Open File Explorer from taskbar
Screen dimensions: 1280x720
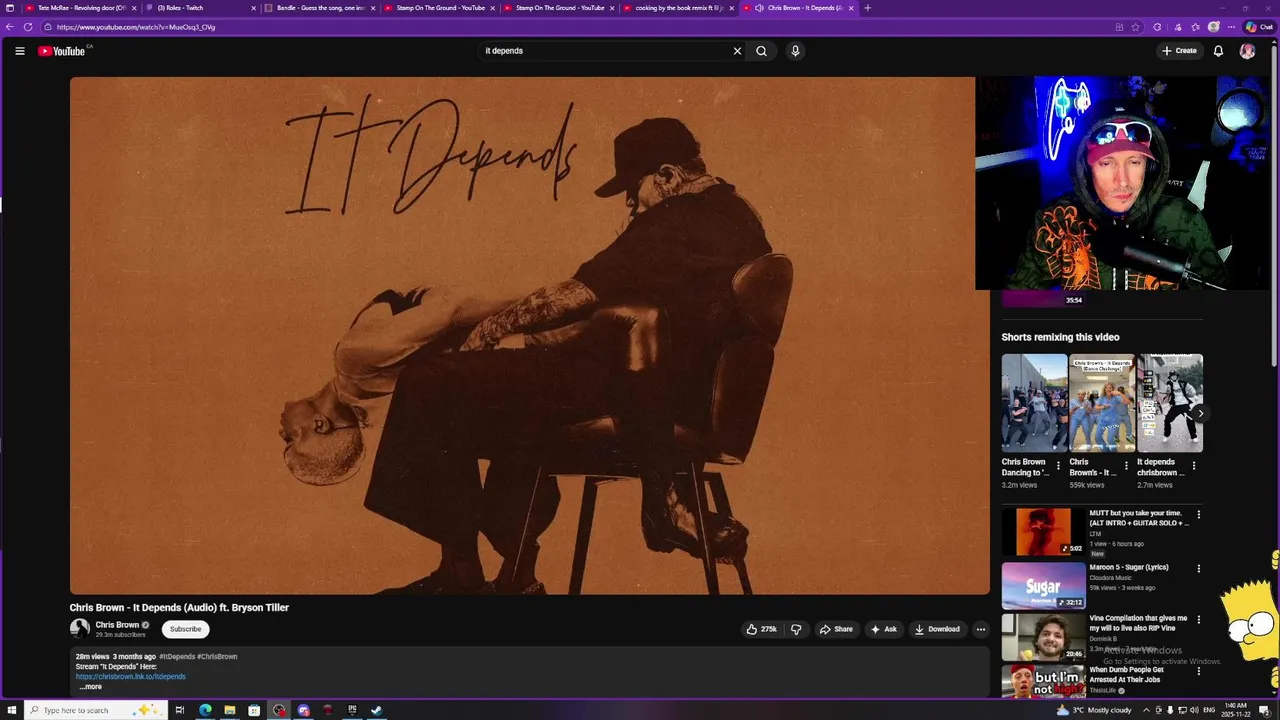[229, 710]
